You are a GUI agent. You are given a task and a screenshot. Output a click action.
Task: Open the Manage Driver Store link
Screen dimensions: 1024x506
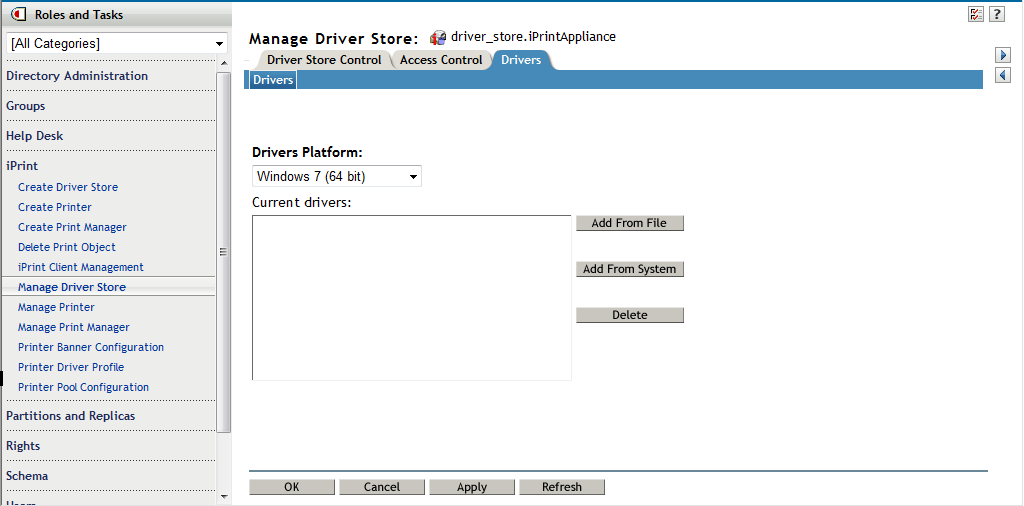(72, 287)
